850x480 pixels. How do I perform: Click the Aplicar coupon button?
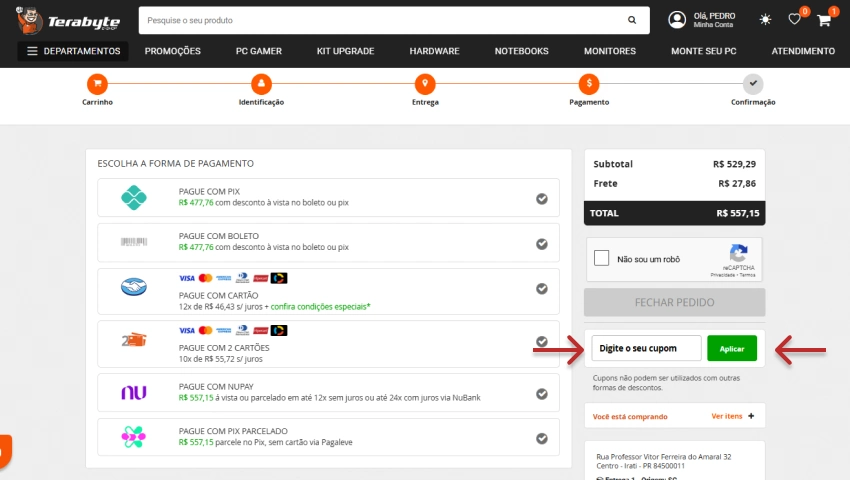coord(732,349)
